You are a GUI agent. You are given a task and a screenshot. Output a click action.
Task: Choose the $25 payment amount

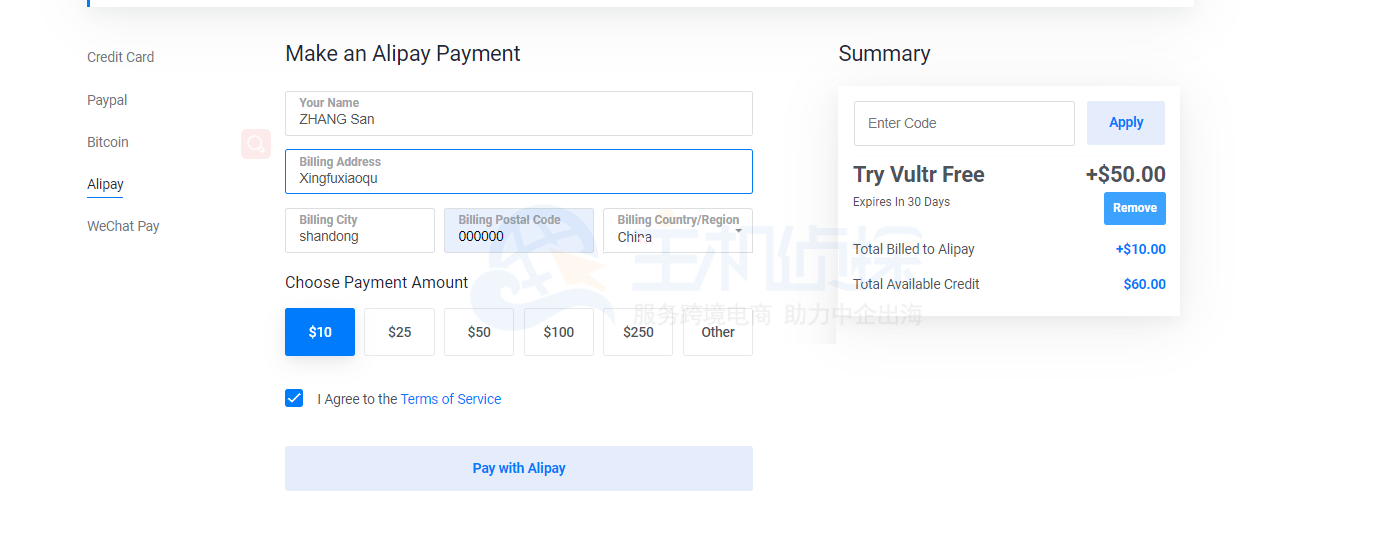click(399, 332)
